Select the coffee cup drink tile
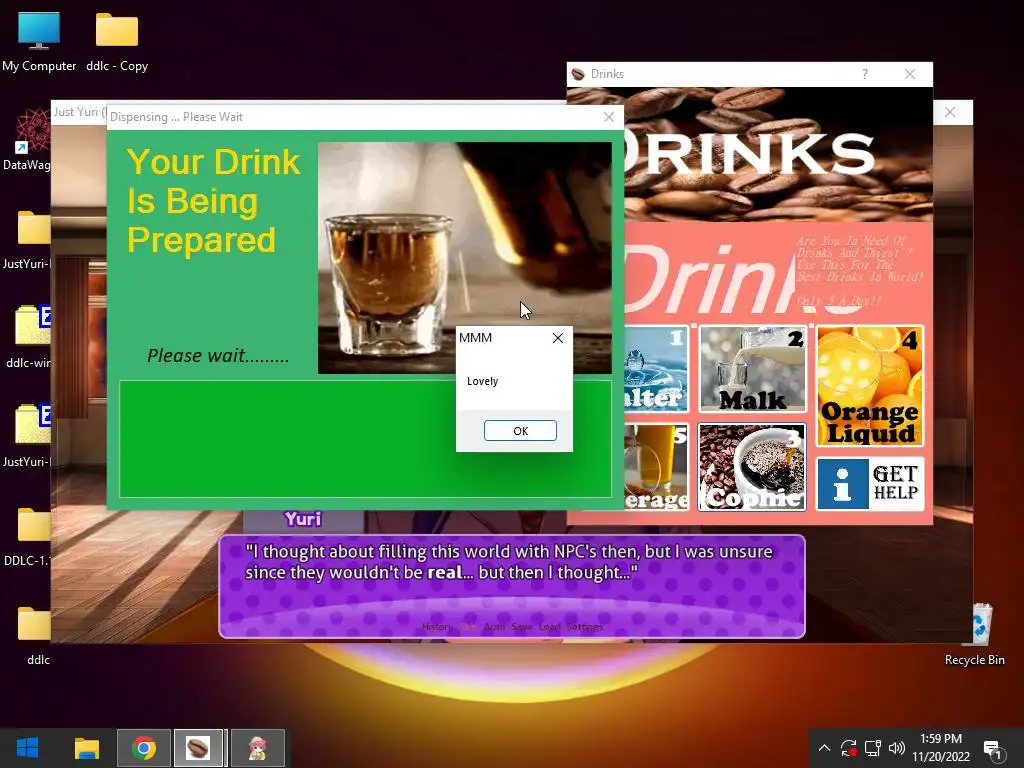 click(x=752, y=467)
